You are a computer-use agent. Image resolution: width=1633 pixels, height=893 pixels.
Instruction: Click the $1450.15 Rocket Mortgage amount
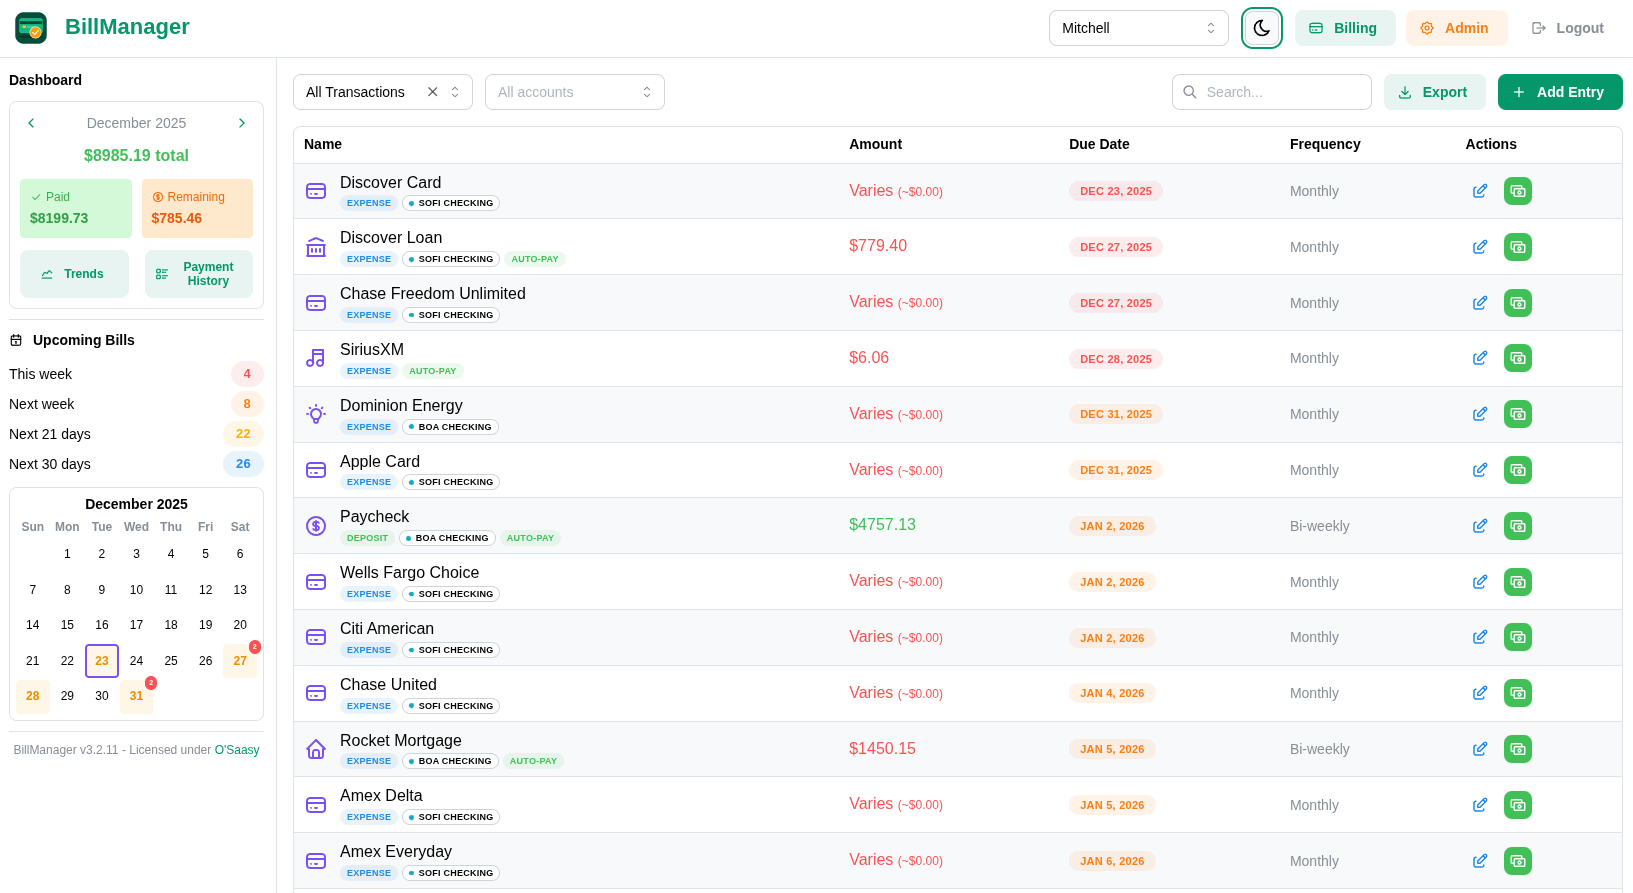point(882,749)
